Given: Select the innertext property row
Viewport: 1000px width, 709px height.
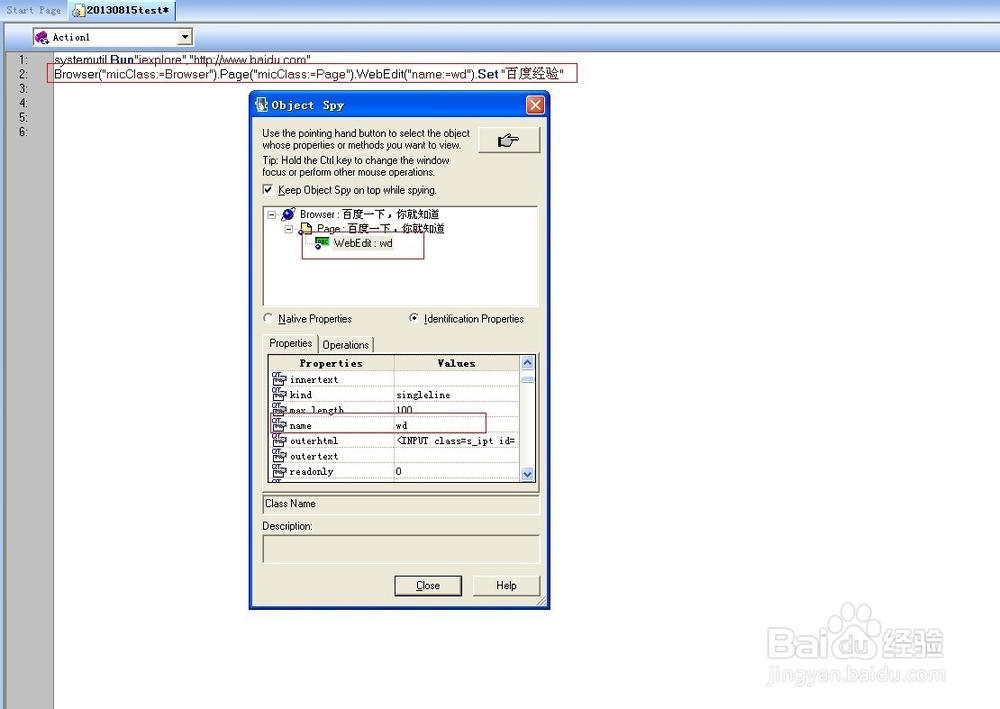Looking at the screenshot, I should click(394, 379).
